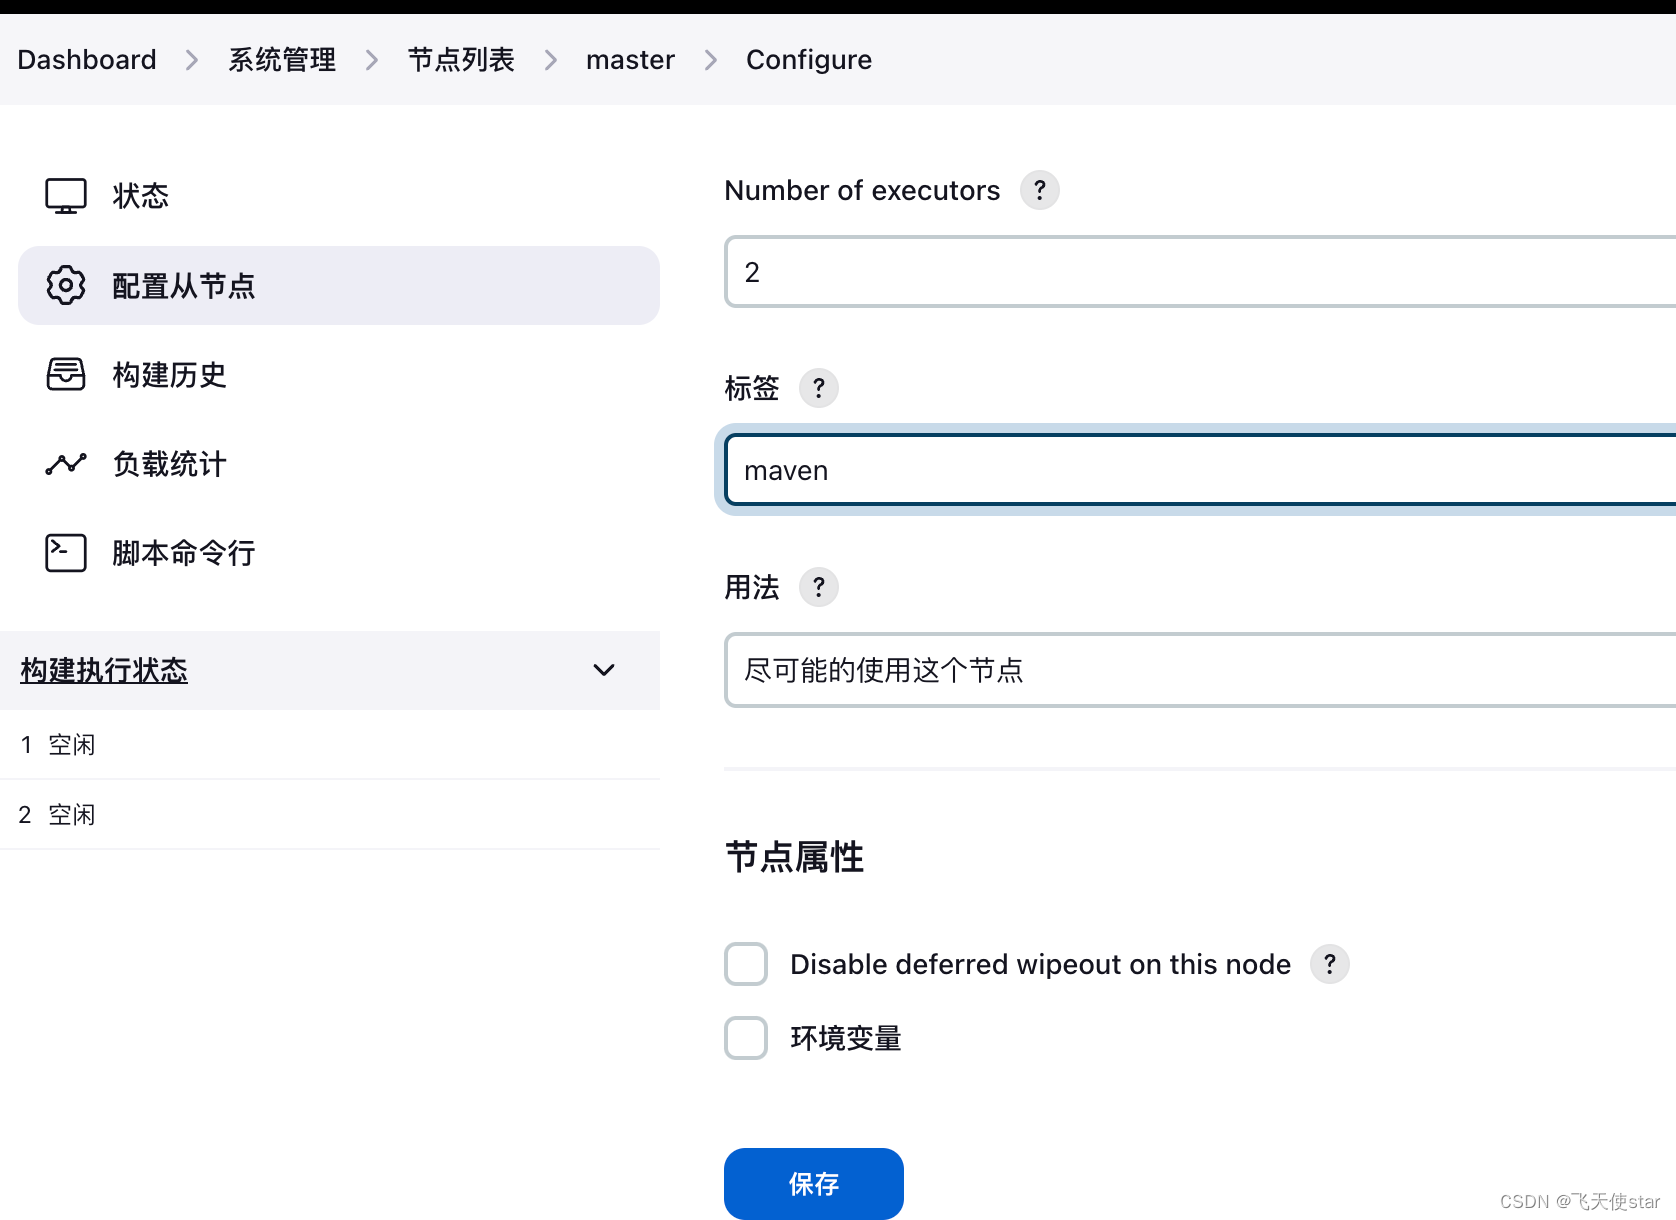Click the terminal icon beside 脚本命令行
1676x1220 pixels.
[x=66, y=553]
